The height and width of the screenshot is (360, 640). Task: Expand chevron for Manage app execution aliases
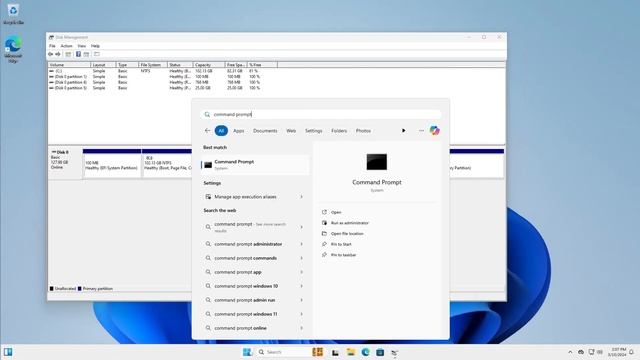(302, 197)
